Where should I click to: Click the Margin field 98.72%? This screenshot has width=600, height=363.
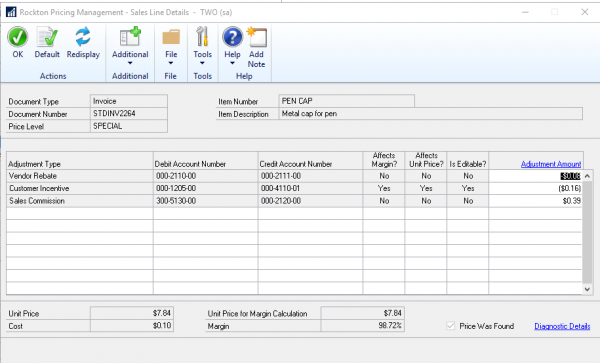tap(363, 326)
